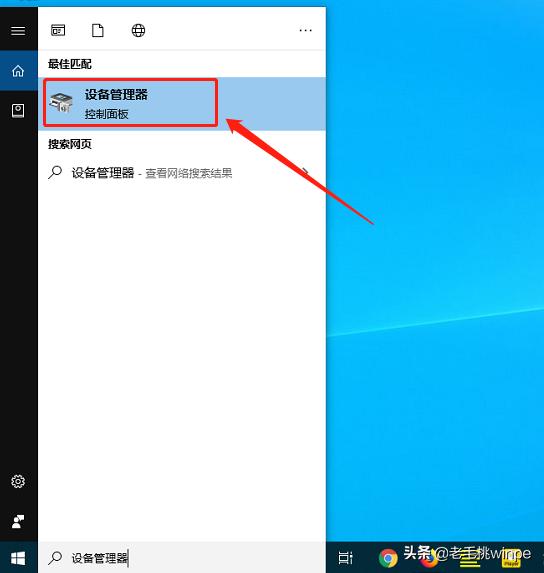
Task: Launch Google Chrome from the taskbar
Action: pyautogui.click(x=388, y=558)
